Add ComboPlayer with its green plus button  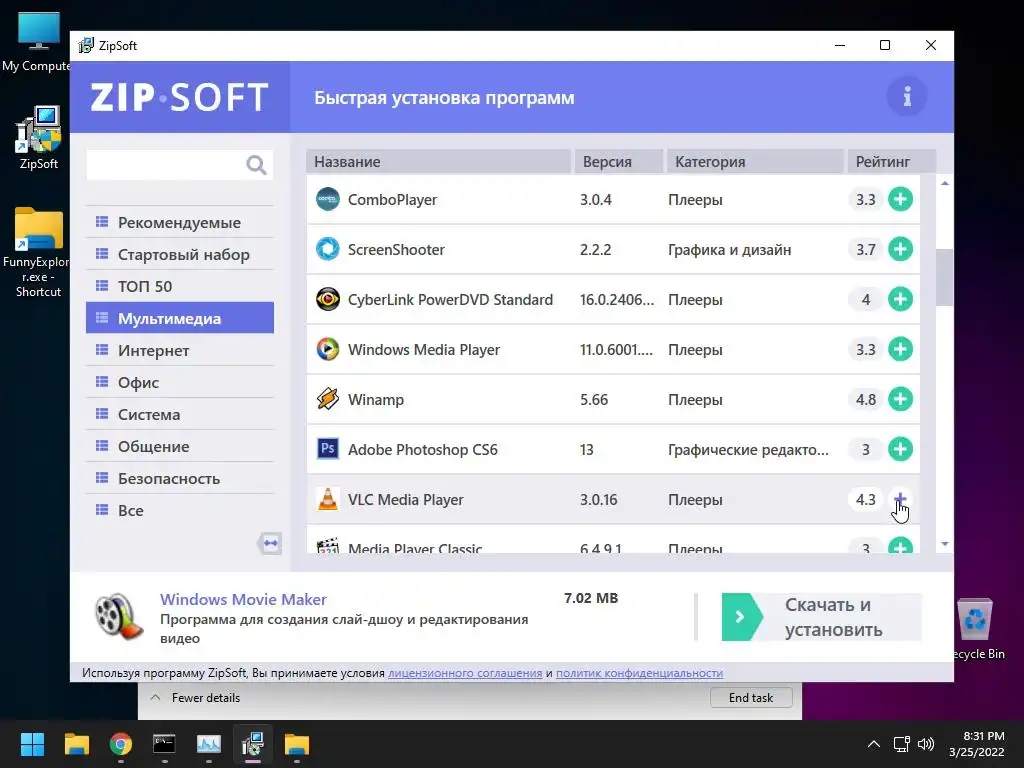click(x=900, y=199)
